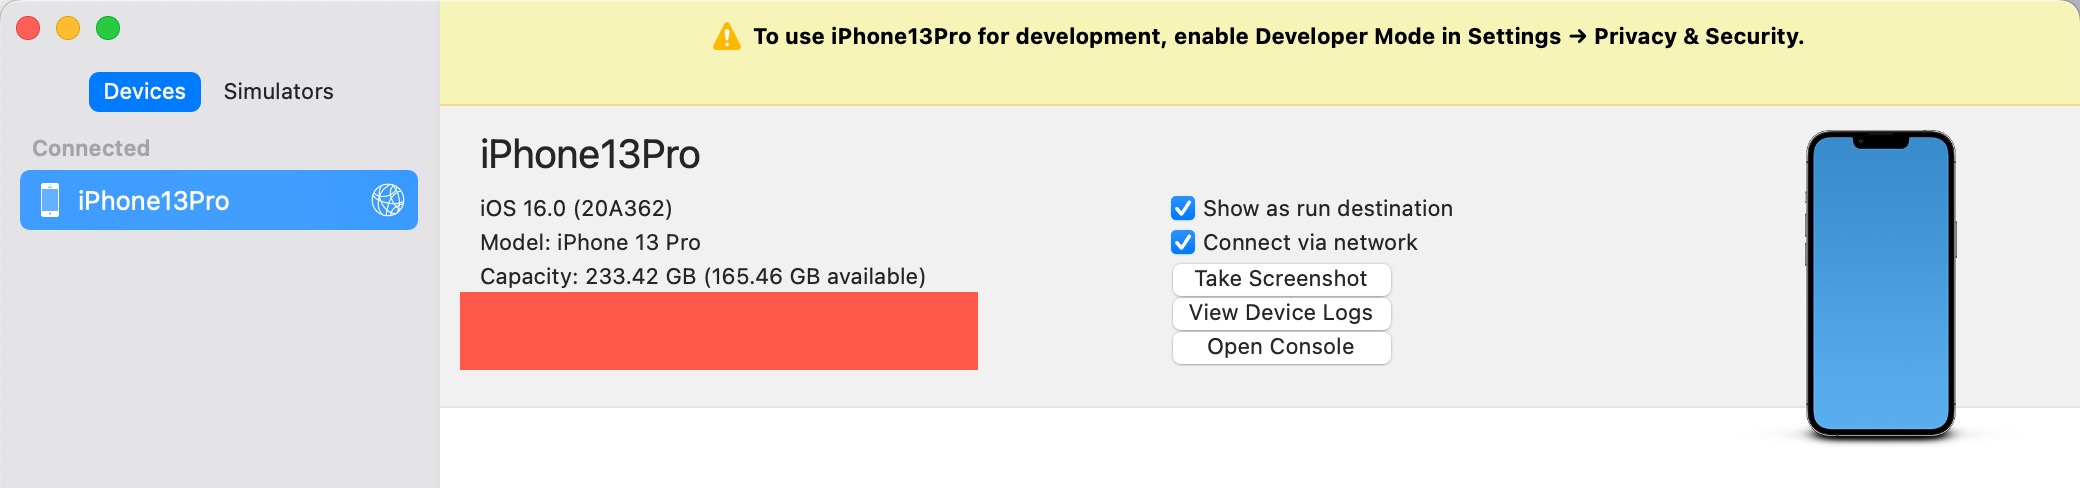Click the Capacity 233.42 GB text line

(x=703, y=276)
